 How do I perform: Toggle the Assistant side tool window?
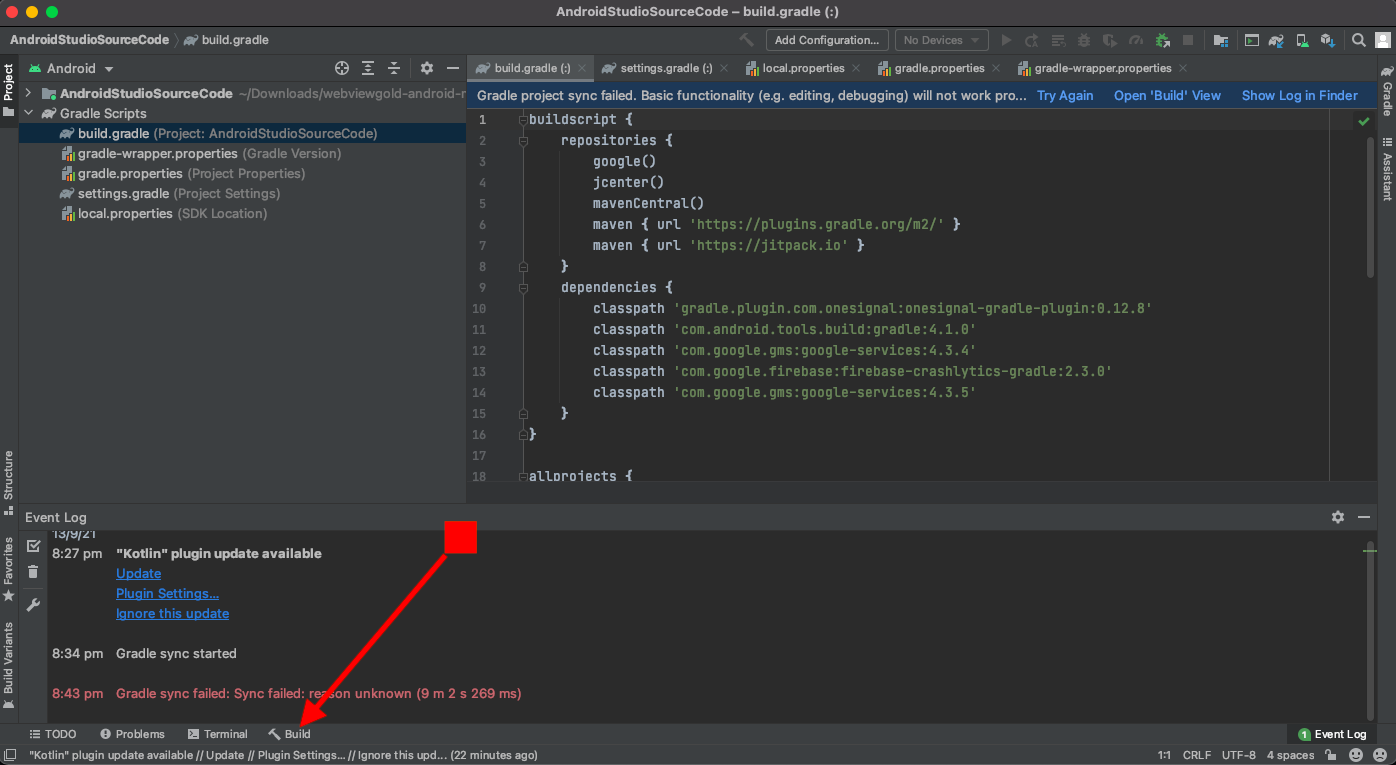point(1387,168)
